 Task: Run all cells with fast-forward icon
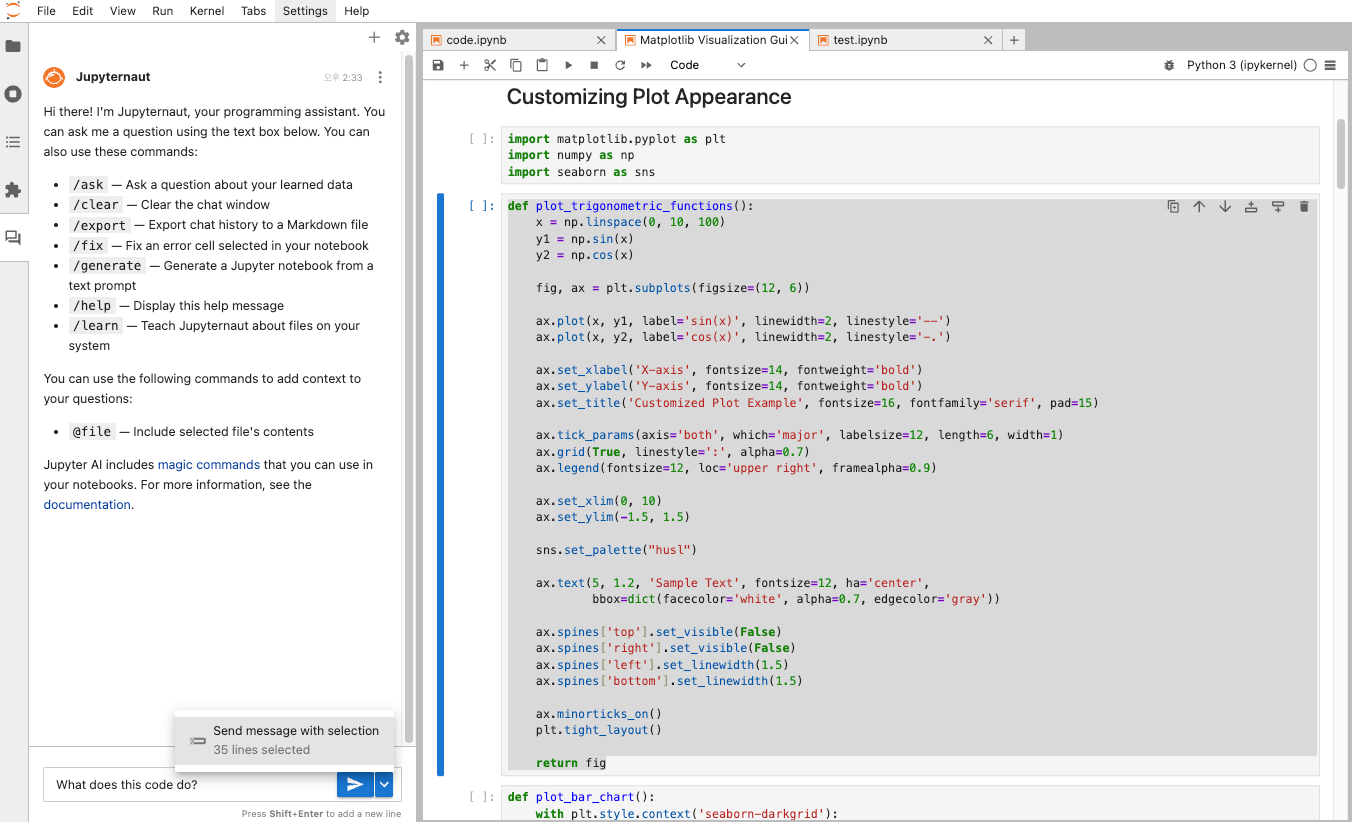pyautogui.click(x=645, y=64)
